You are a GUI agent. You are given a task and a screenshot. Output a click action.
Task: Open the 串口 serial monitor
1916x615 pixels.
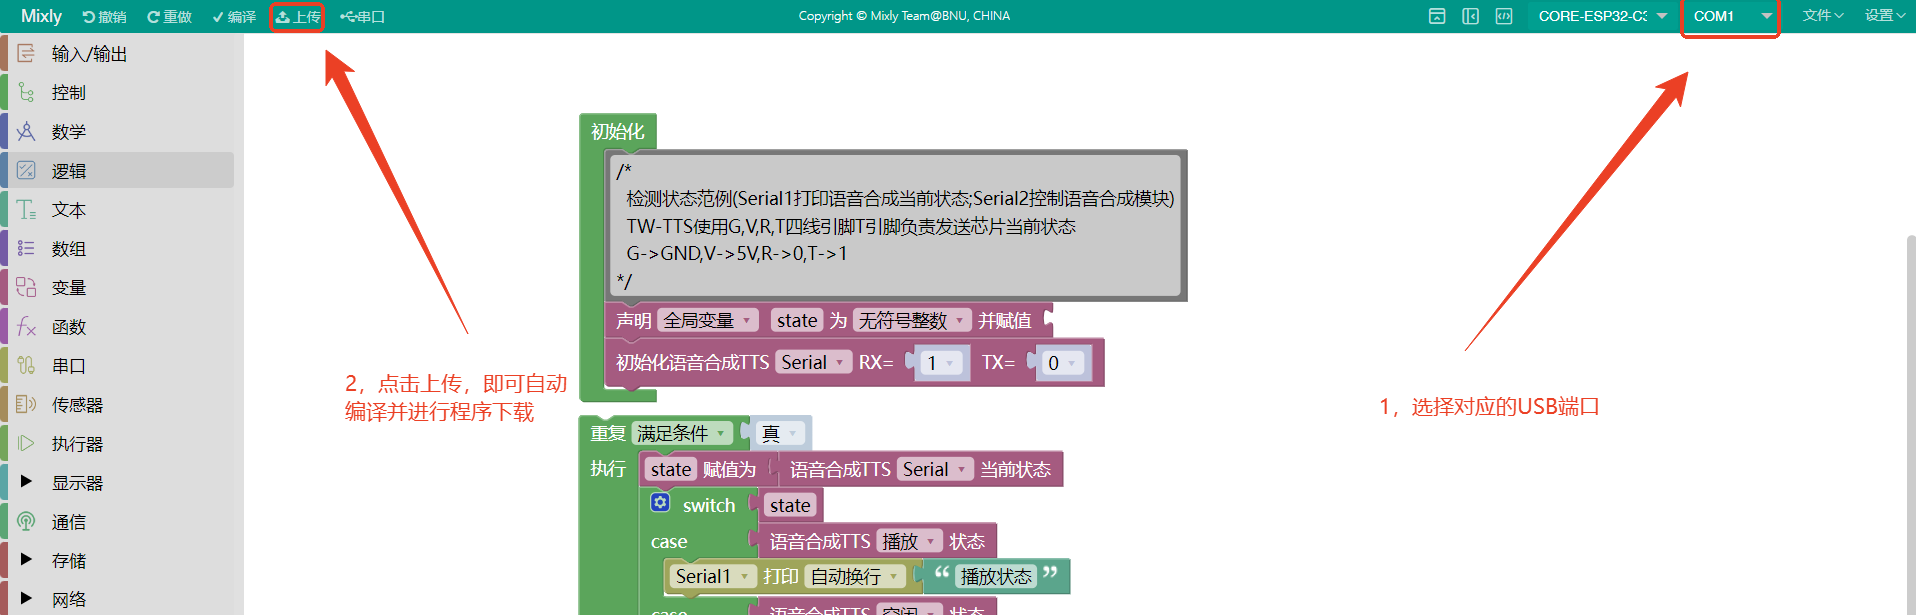[x=362, y=17]
